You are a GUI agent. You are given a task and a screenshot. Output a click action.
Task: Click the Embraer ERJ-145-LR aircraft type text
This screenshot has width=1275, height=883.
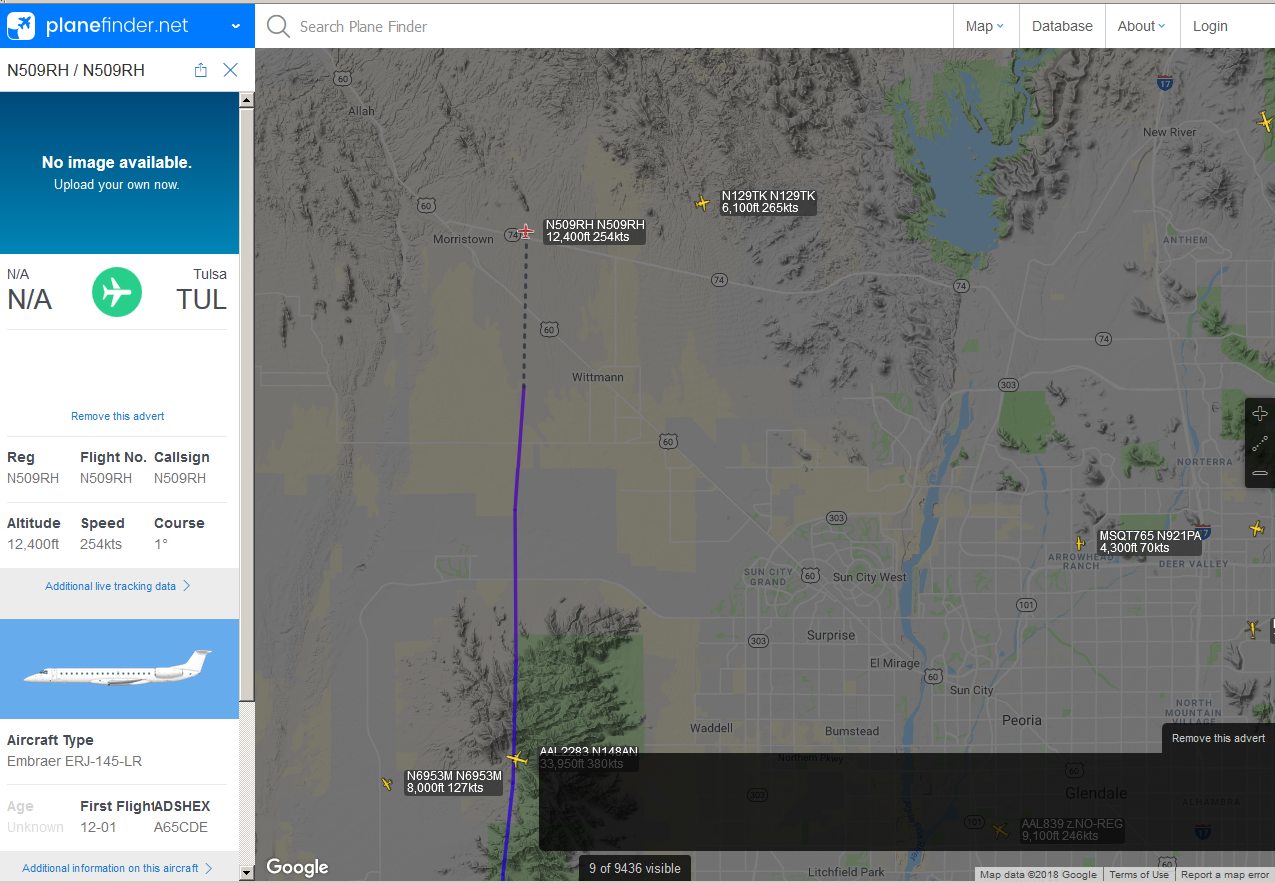click(74, 761)
